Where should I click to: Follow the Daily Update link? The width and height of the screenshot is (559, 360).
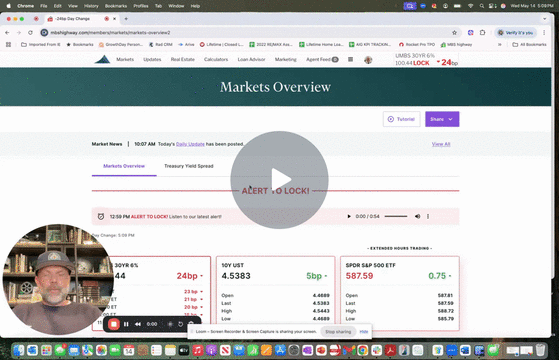pos(190,144)
